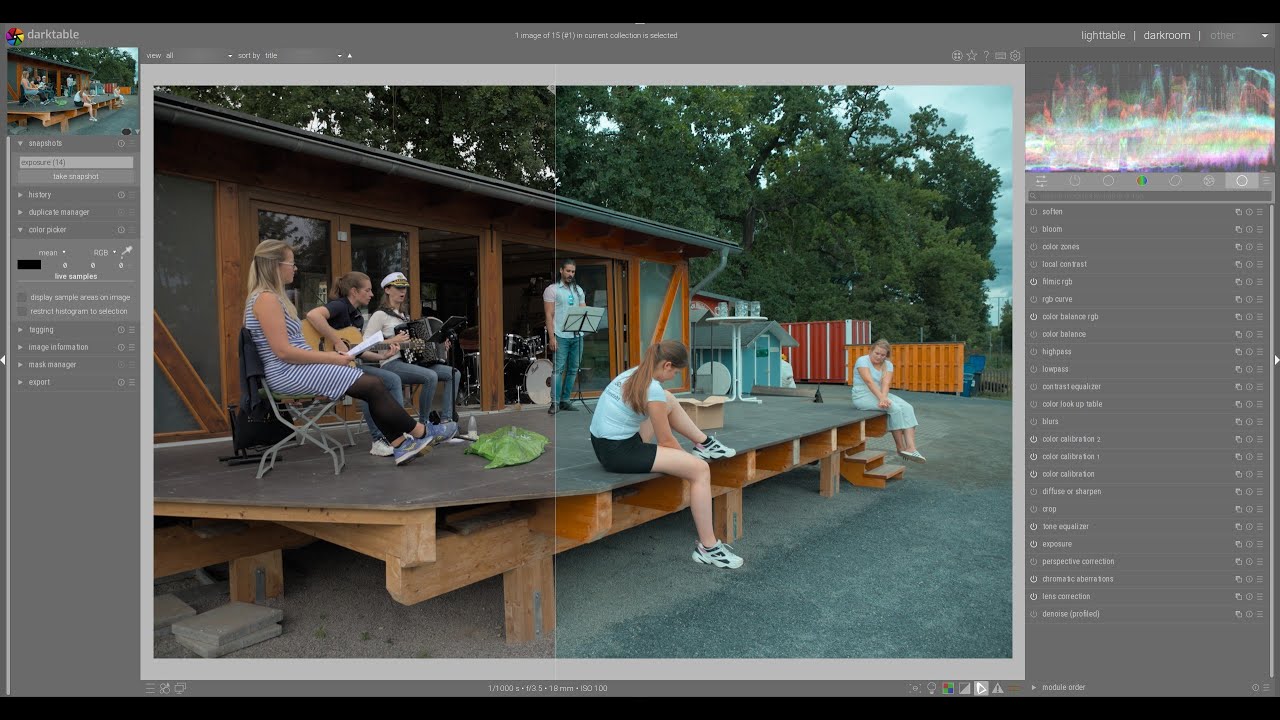The height and width of the screenshot is (720, 1280).
Task: Open the keyboard shortcuts icon
Action: tap(1001, 56)
